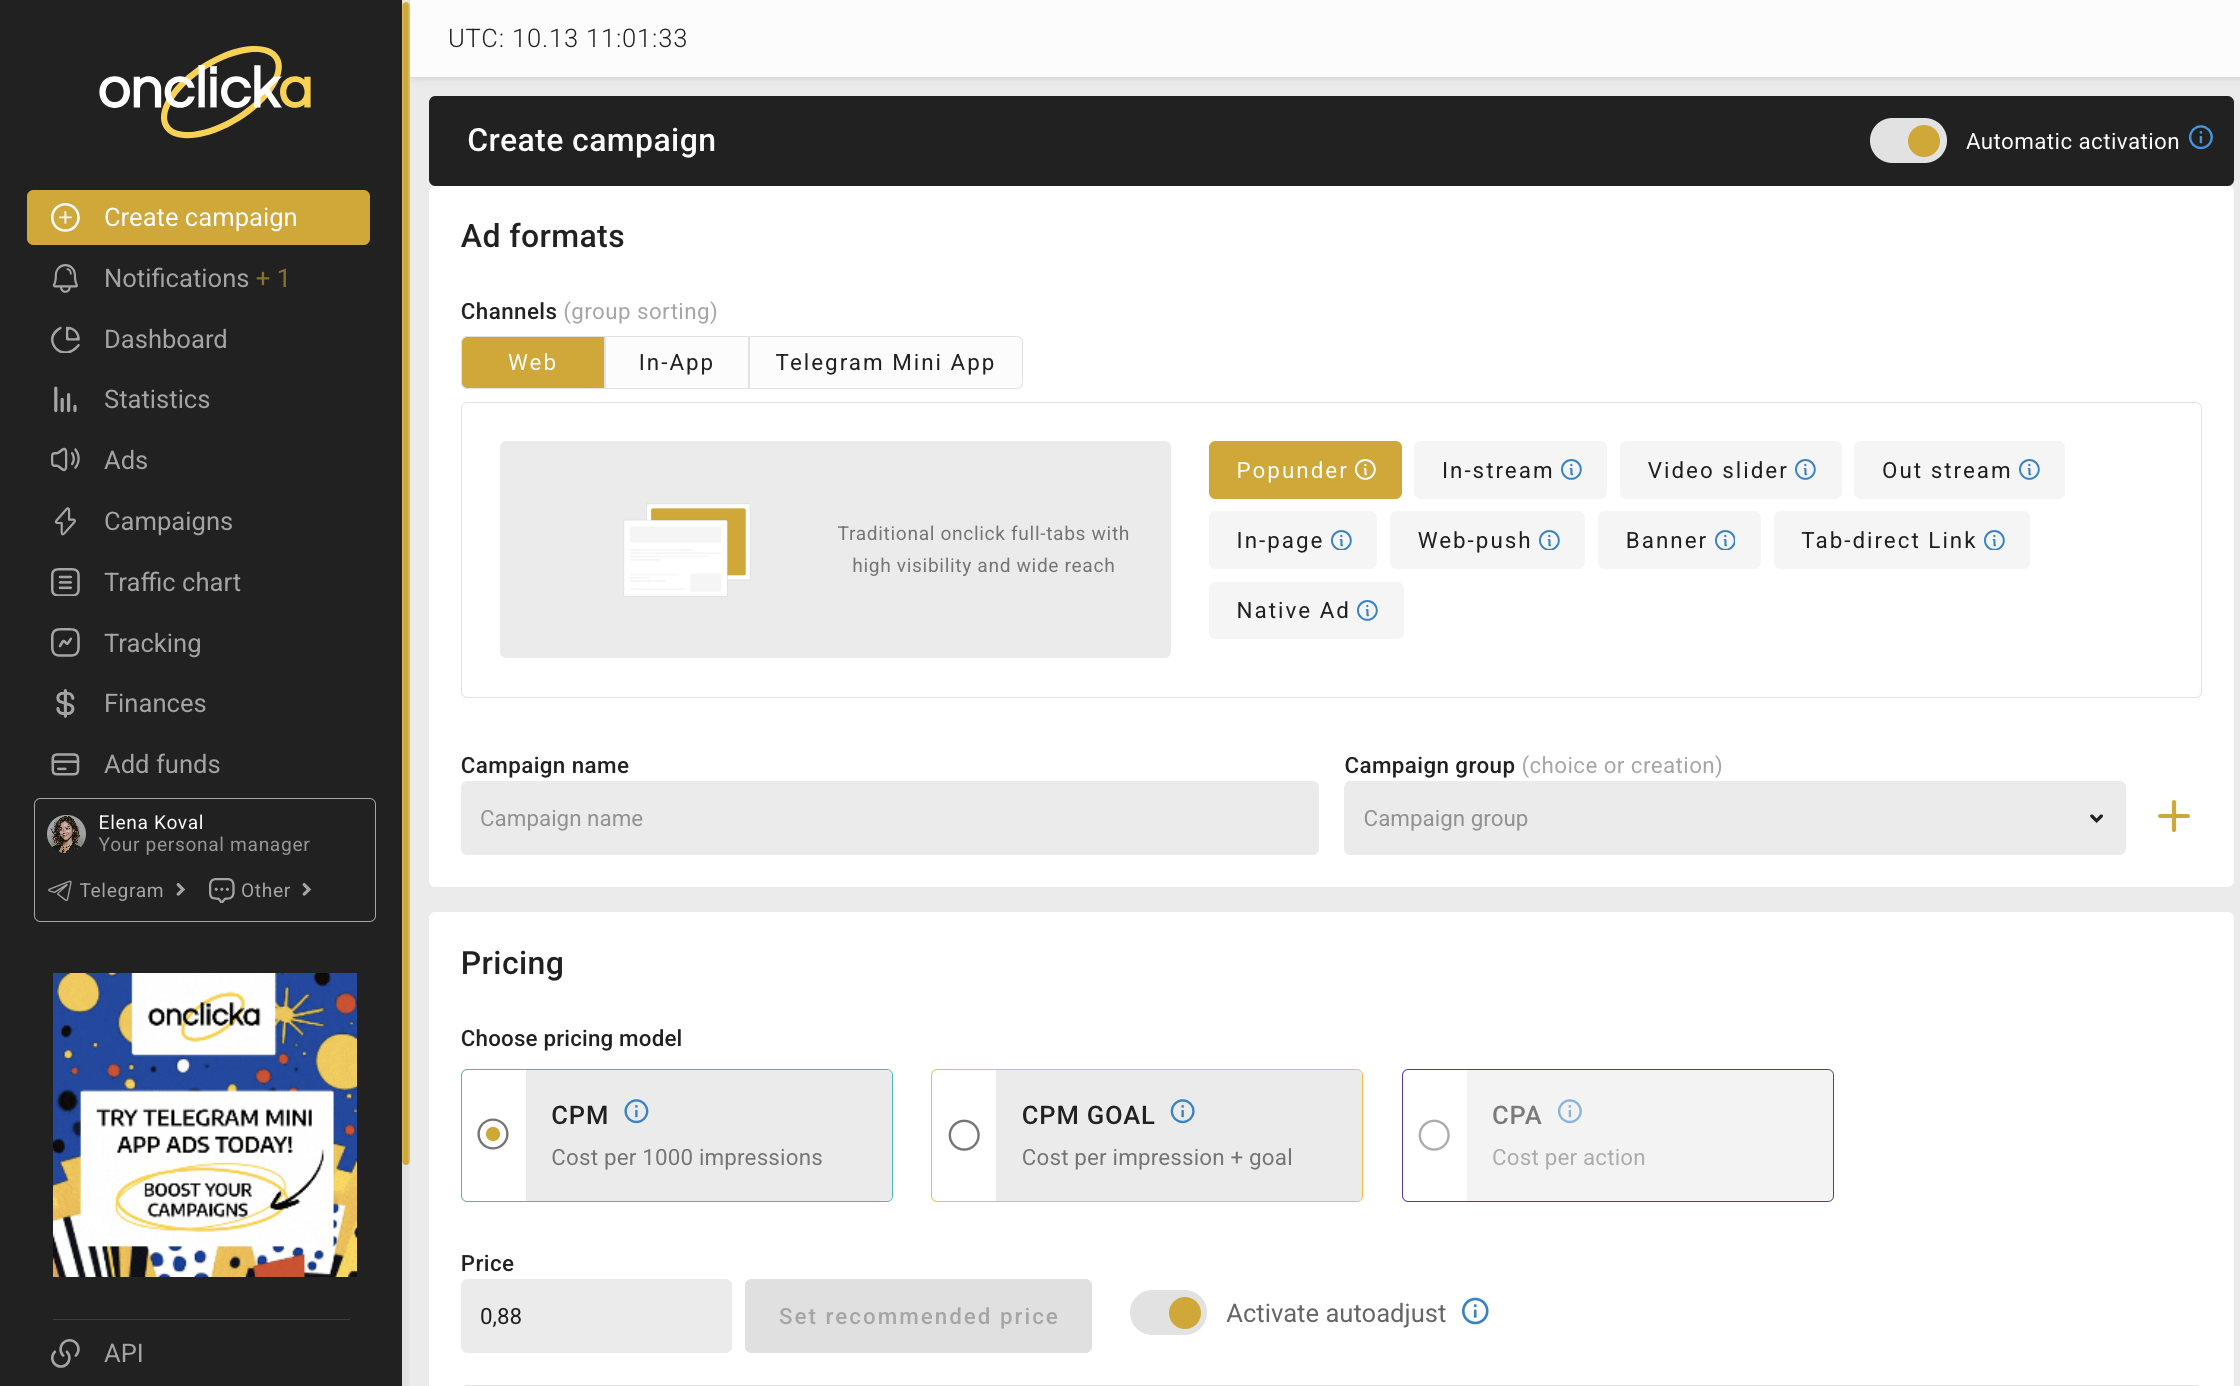Click the Statistics bar chart icon
The image size is (2240, 1386).
65,400
